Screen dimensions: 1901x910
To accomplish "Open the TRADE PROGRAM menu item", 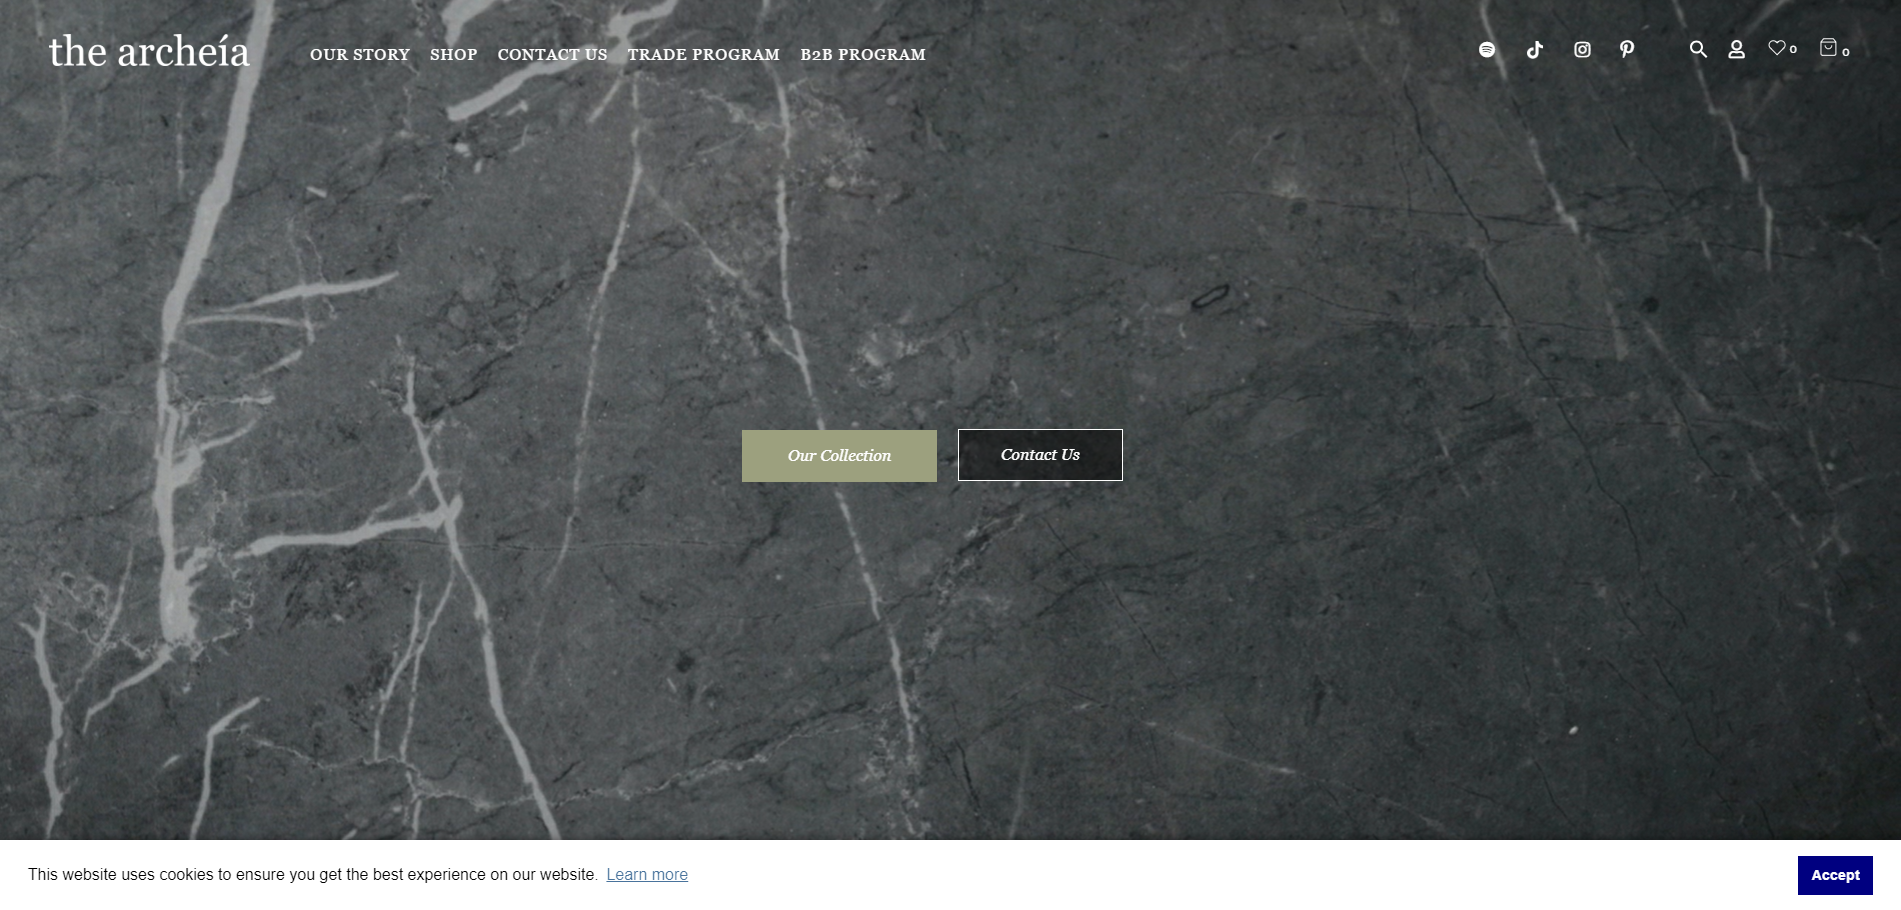I will (x=704, y=54).
